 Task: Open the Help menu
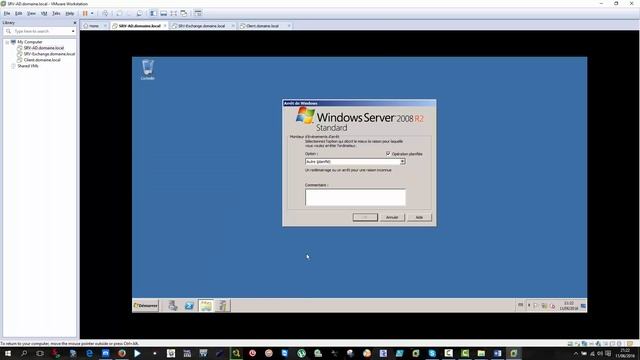point(70,13)
